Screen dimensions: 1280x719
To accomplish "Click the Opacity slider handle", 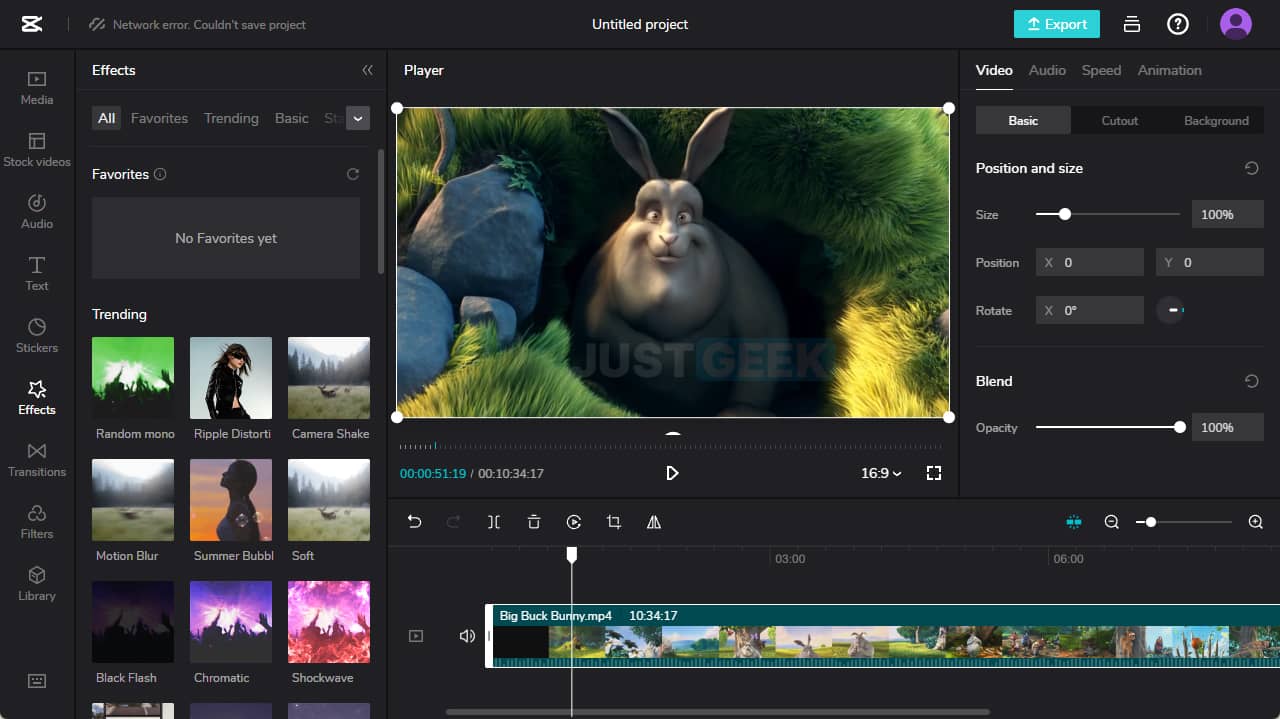I will (1180, 427).
